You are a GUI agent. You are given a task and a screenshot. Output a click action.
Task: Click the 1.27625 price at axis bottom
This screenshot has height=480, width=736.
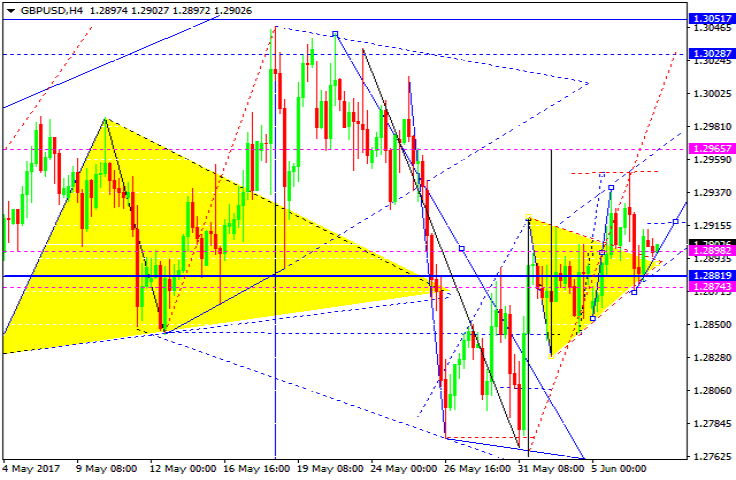710,457
